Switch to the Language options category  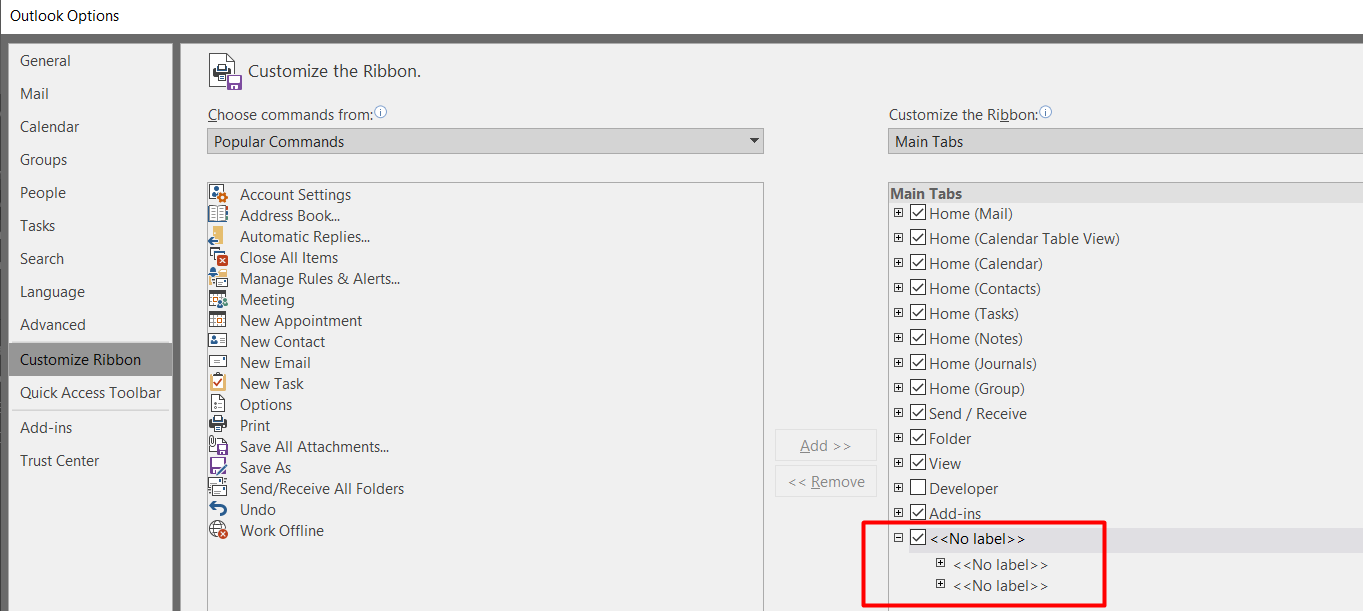pos(90,292)
